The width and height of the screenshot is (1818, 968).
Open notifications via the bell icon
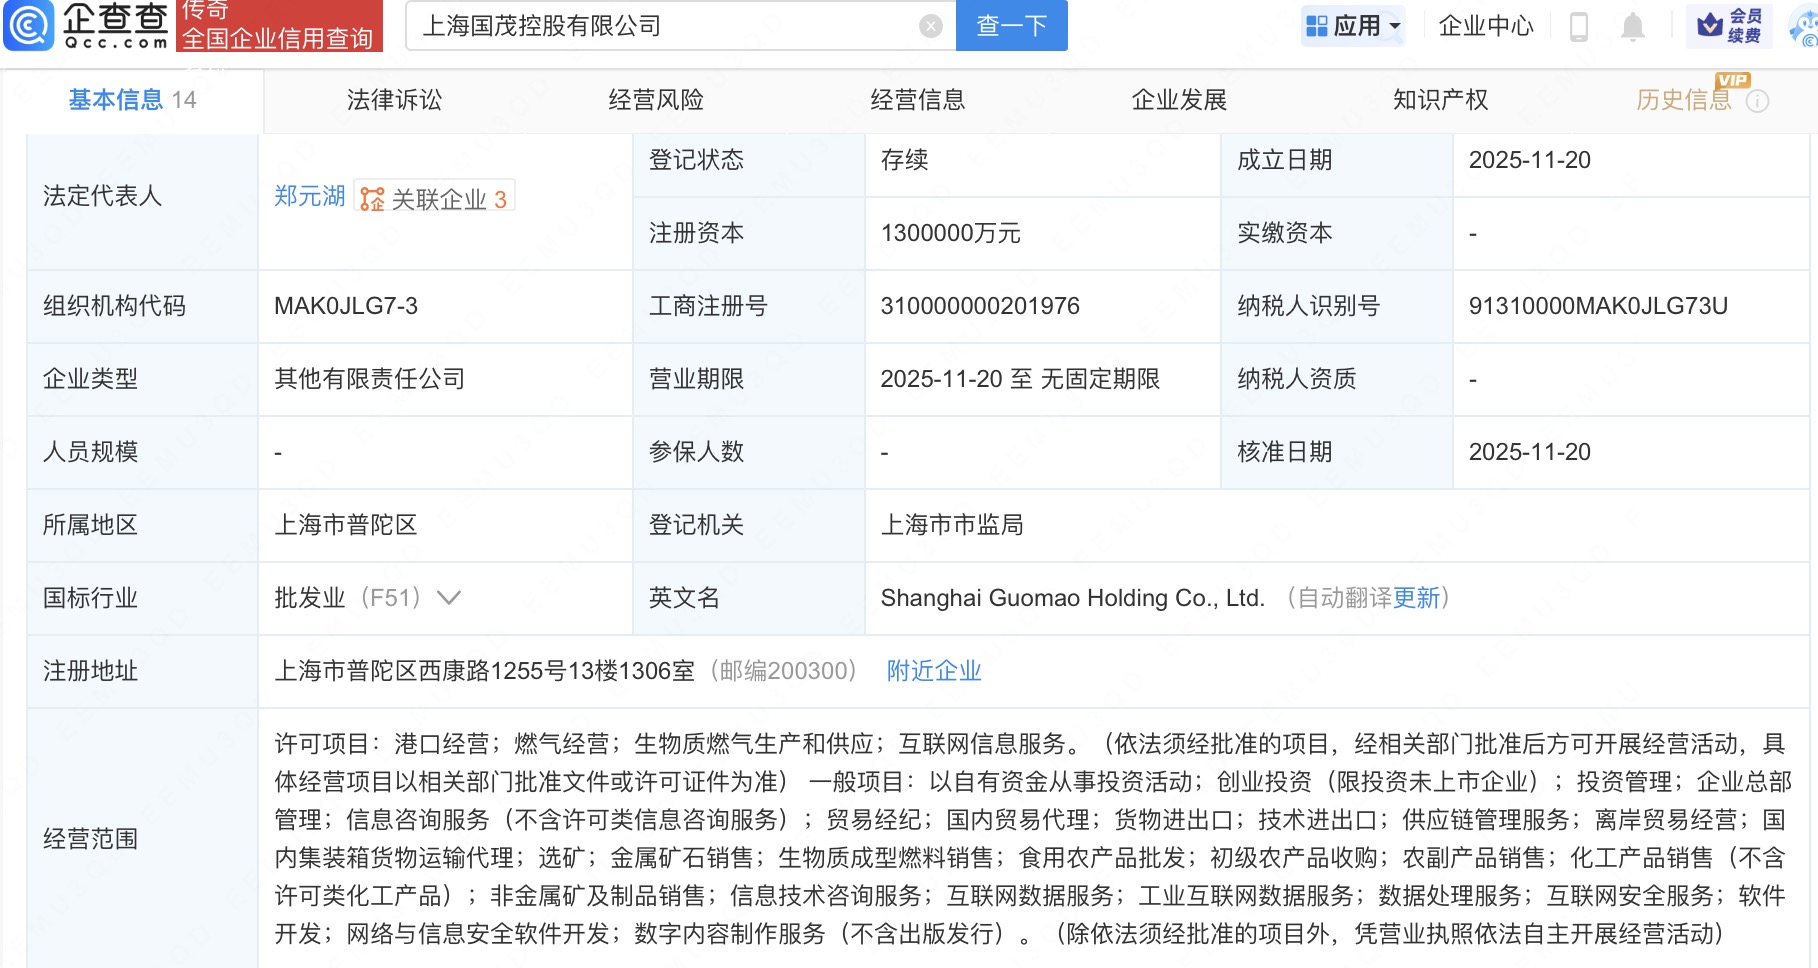[x=1633, y=26]
